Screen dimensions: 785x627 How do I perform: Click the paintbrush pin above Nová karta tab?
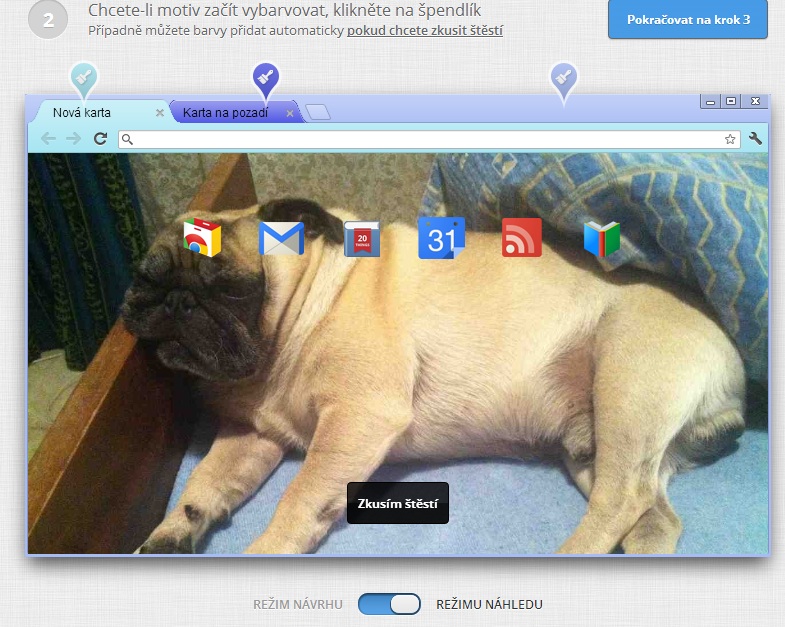tap(84, 79)
